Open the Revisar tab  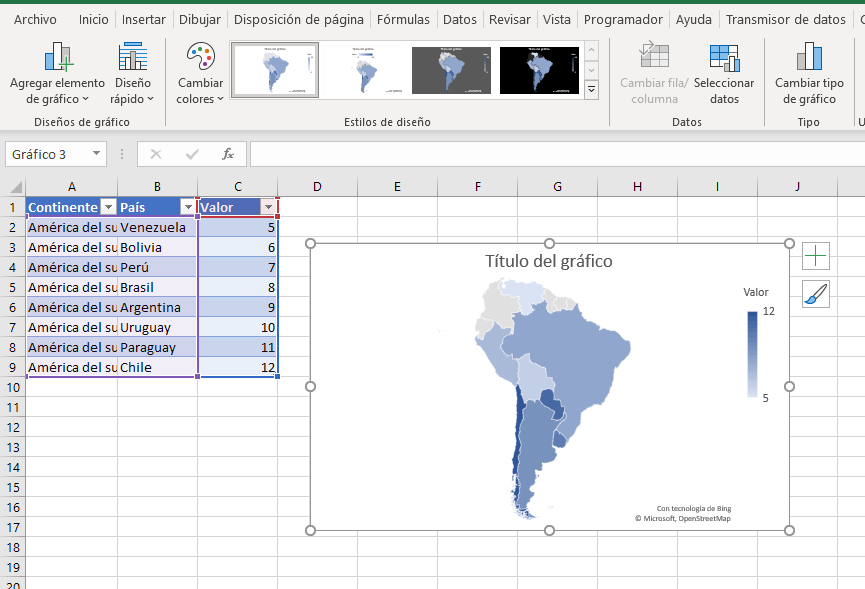tap(510, 20)
